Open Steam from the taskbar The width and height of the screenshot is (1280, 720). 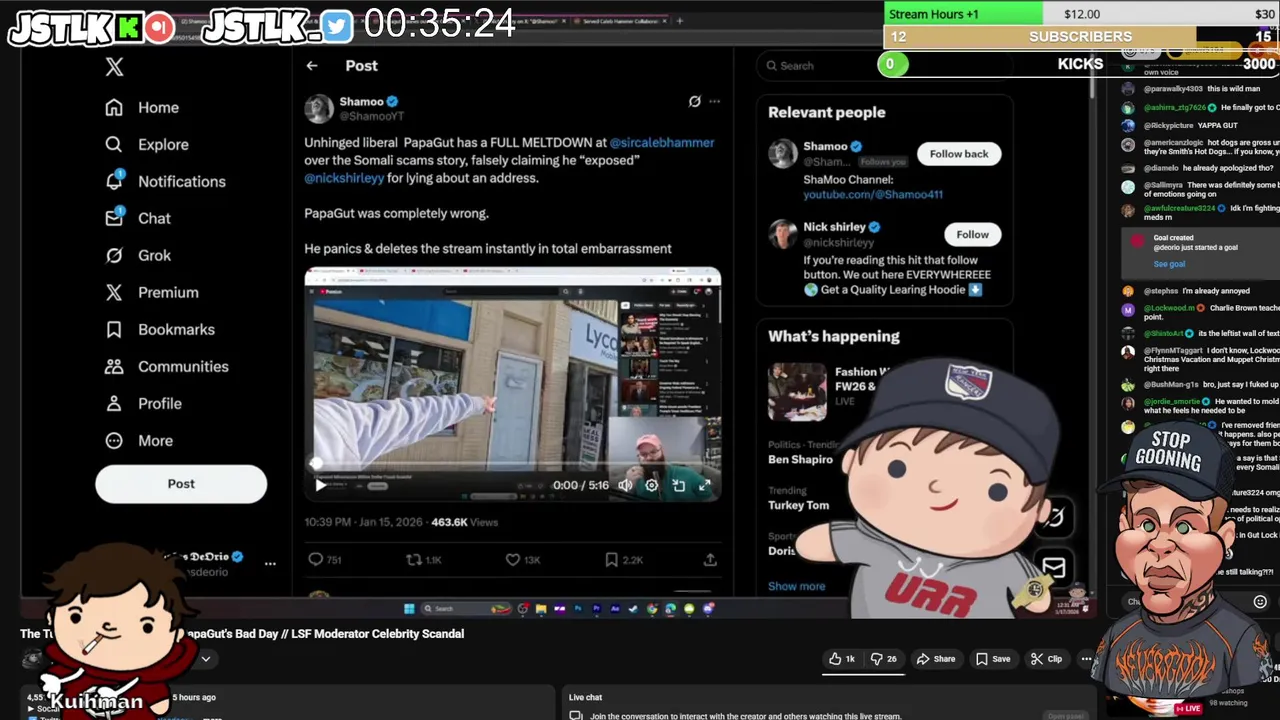click(633, 609)
